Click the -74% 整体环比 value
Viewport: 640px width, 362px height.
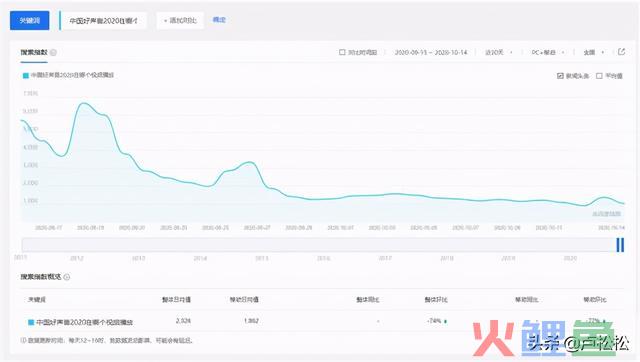(434, 321)
